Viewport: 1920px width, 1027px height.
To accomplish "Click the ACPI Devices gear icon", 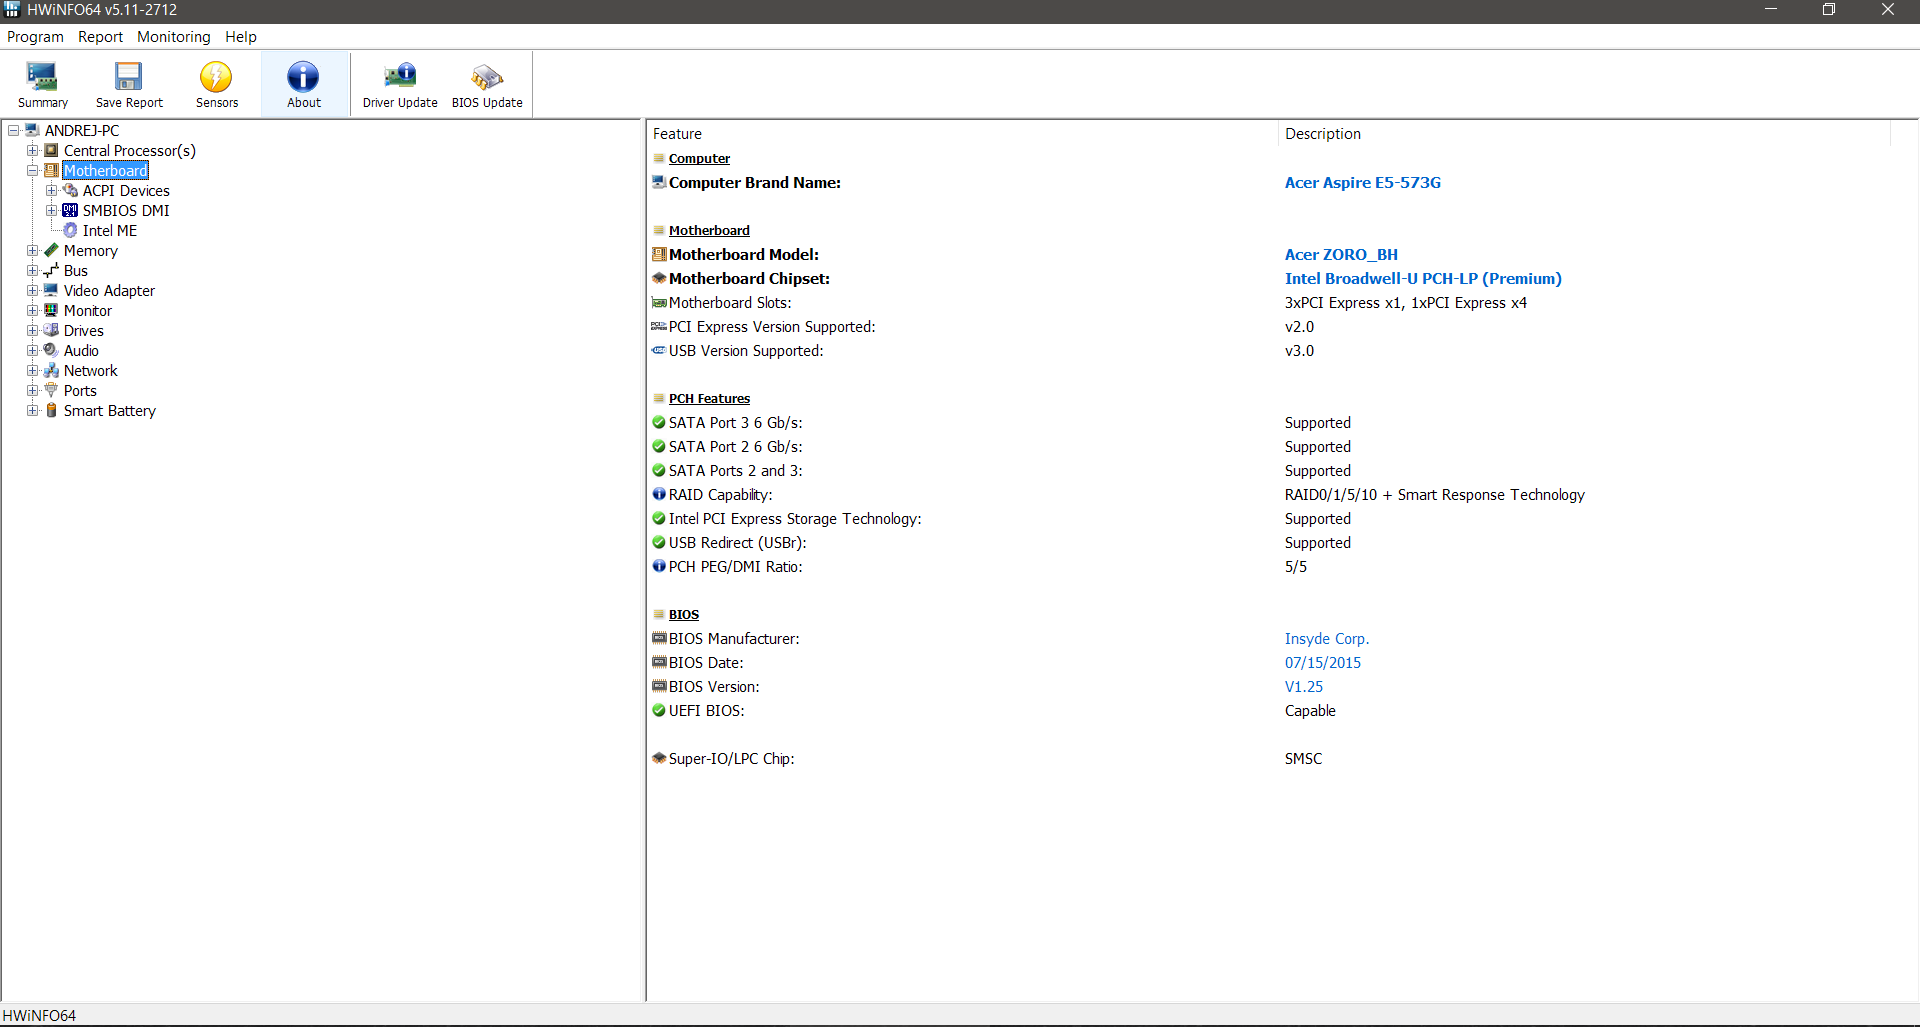I will [x=70, y=190].
